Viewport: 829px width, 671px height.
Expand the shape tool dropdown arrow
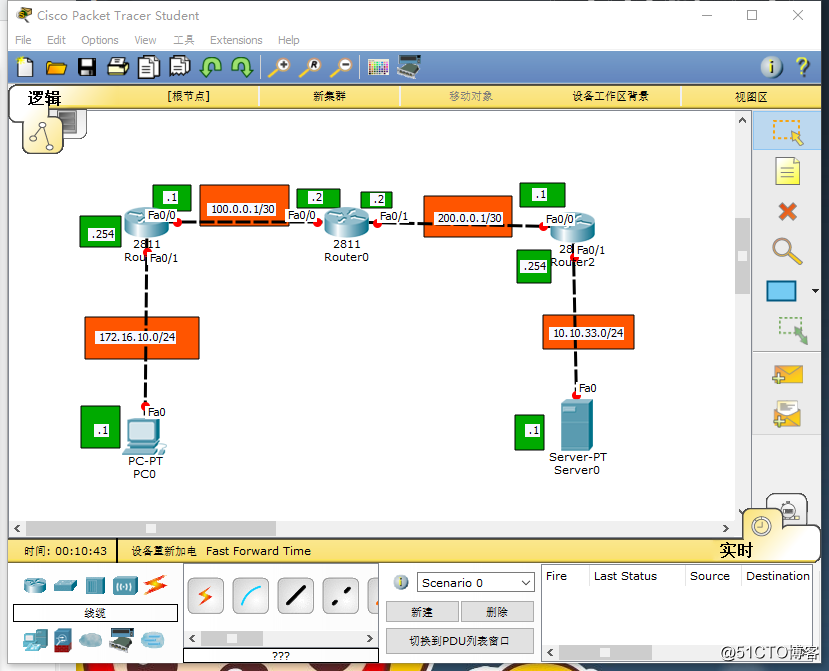click(815, 291)
